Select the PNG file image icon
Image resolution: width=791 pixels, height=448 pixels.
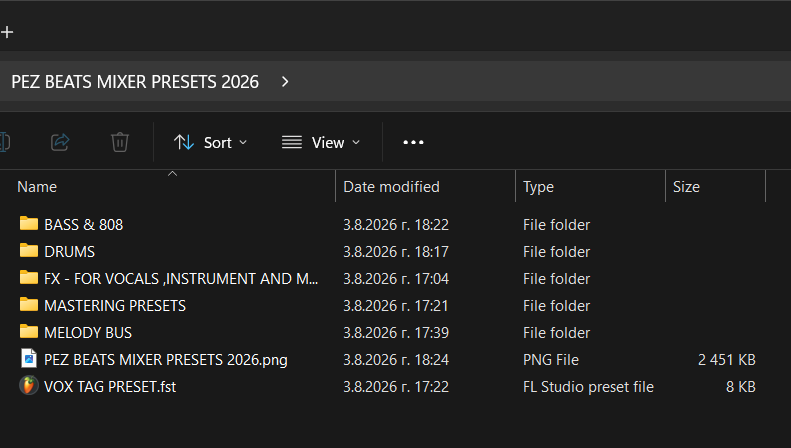(29, 359)
